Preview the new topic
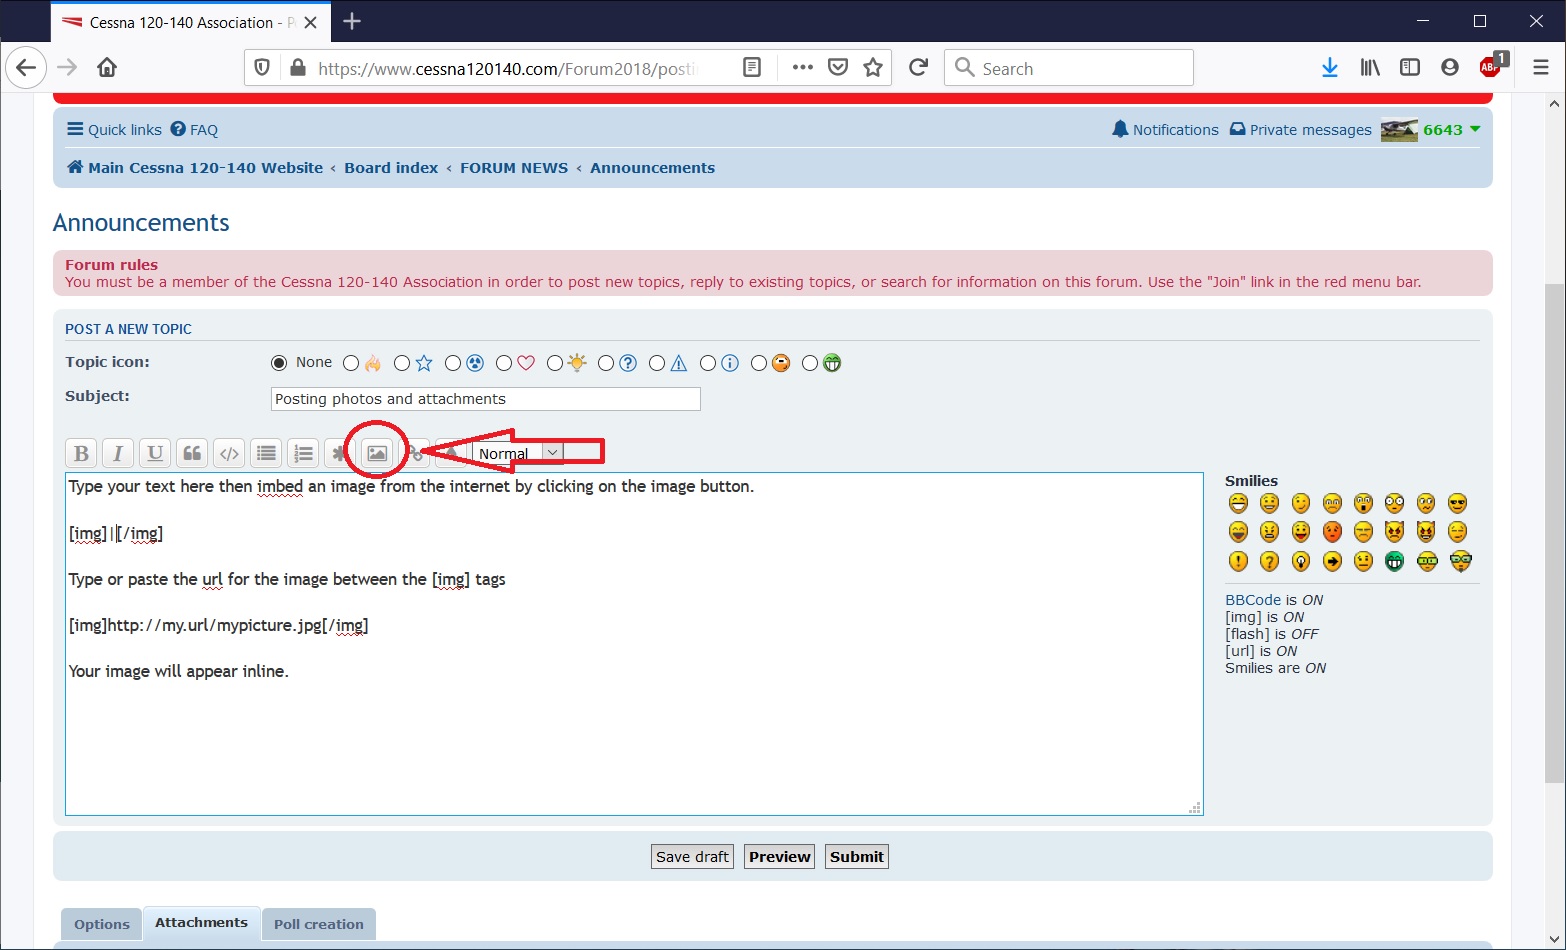 pos(780,857)
